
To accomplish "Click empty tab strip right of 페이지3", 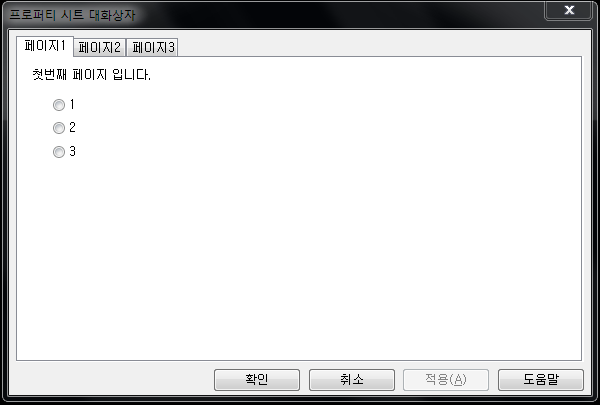I will click(x=379, y=47).
